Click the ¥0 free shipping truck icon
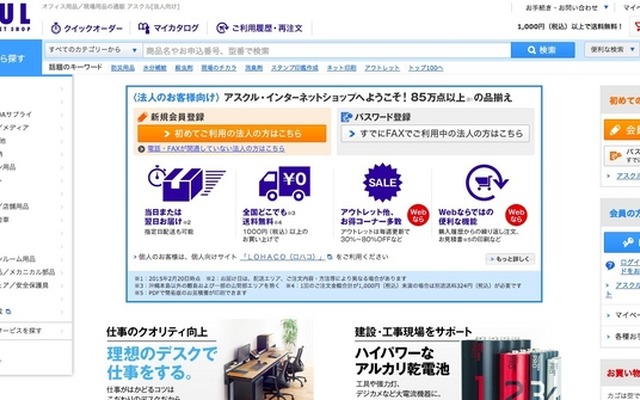The width and height of the screenshot is (640, 400). pos(285,183)
